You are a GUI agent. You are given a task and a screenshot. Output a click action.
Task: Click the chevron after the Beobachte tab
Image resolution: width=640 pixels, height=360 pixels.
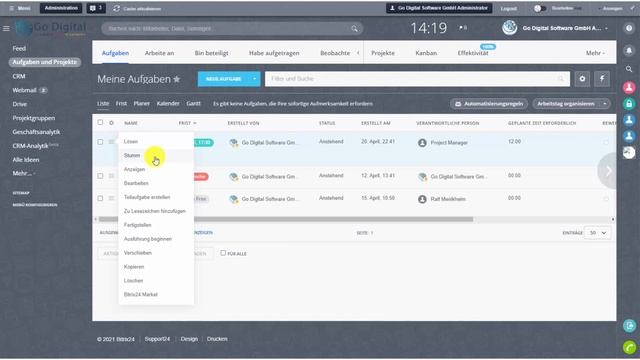(x=358, y=53)
